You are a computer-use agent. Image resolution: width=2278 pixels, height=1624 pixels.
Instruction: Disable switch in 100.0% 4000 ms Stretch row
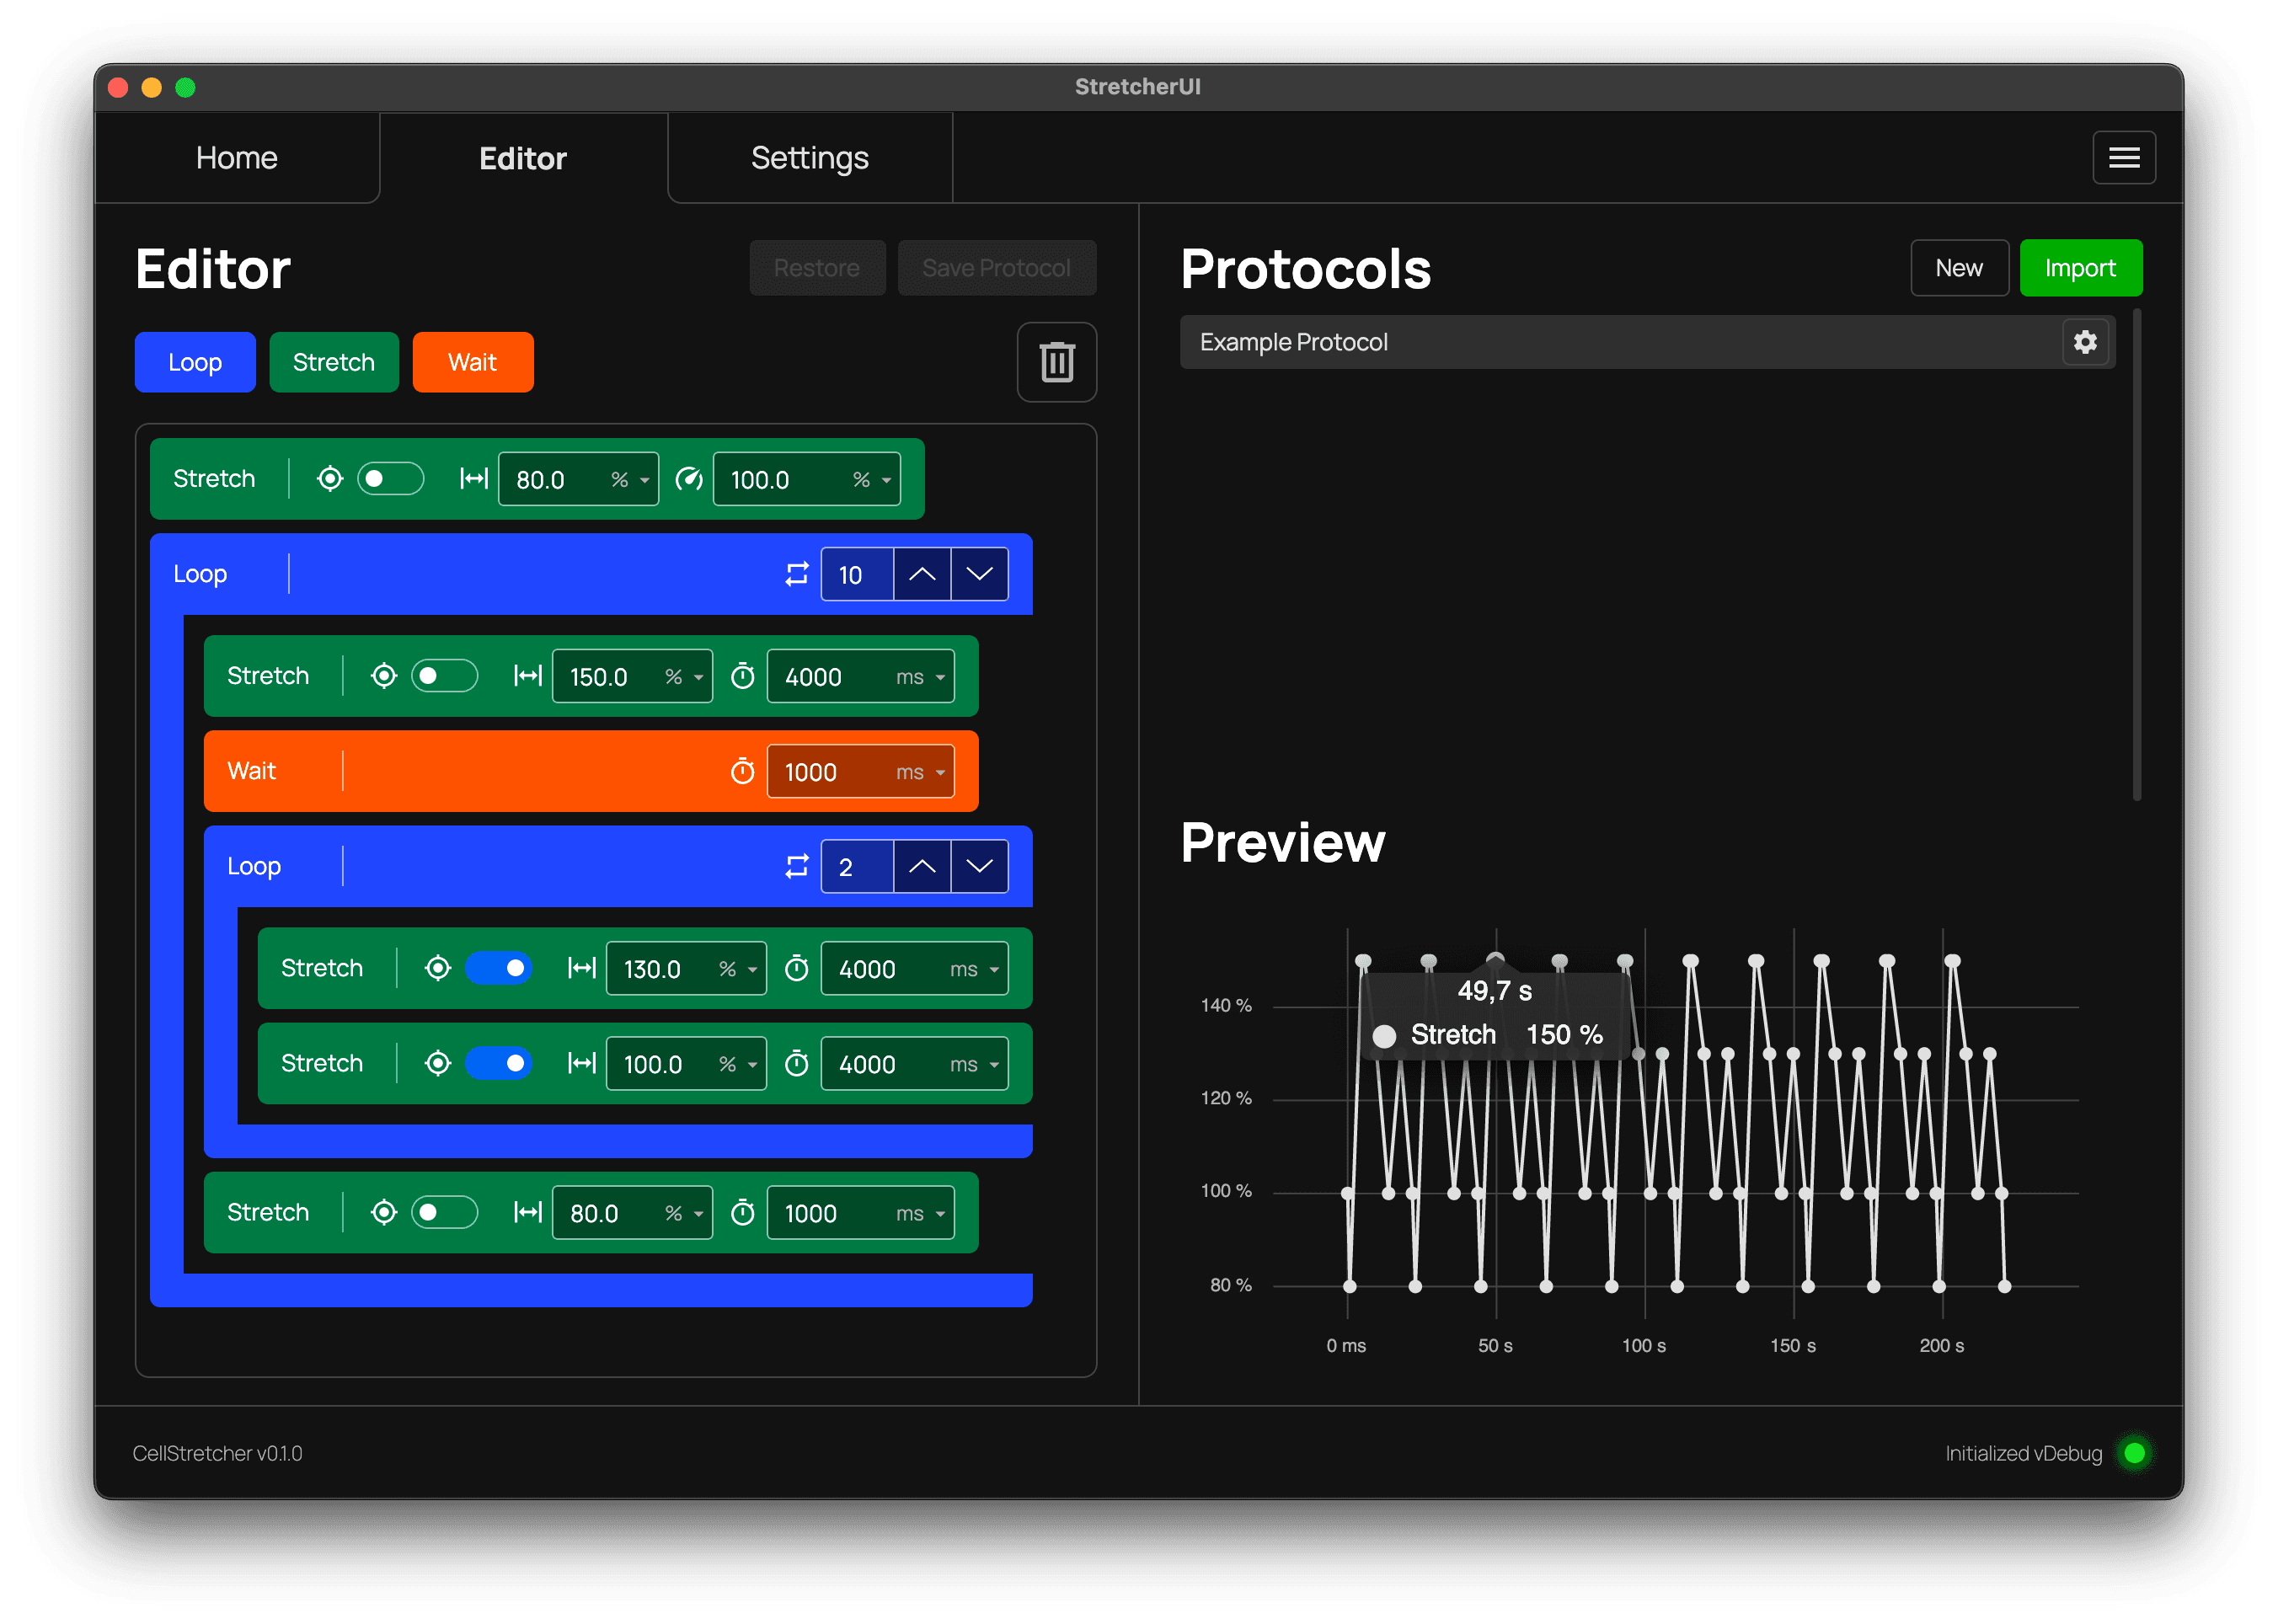tap(498, 1063)
